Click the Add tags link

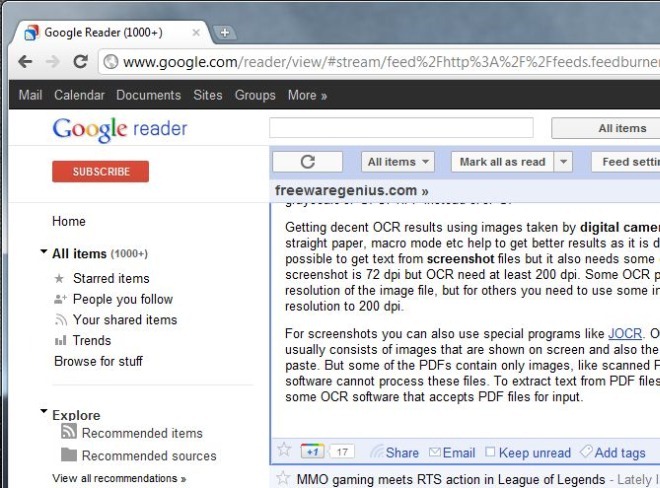[x=620, y=453]
